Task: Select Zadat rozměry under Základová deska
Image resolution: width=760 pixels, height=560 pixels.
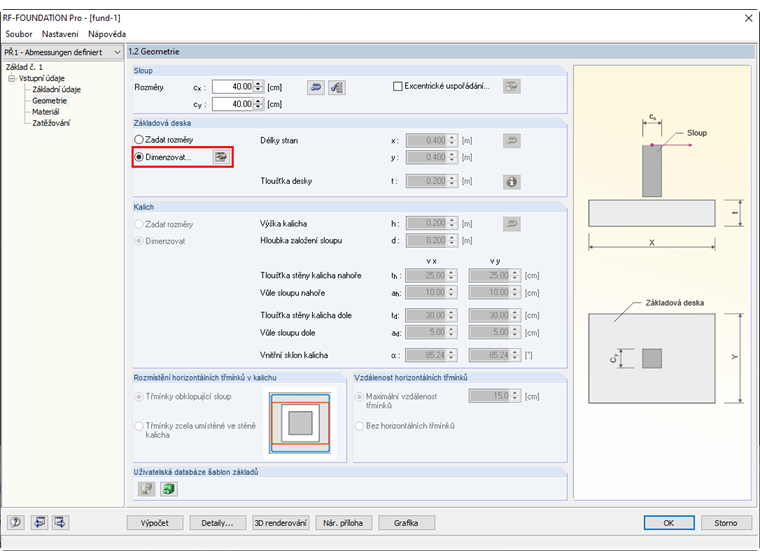Action: (x=139, y=140)
